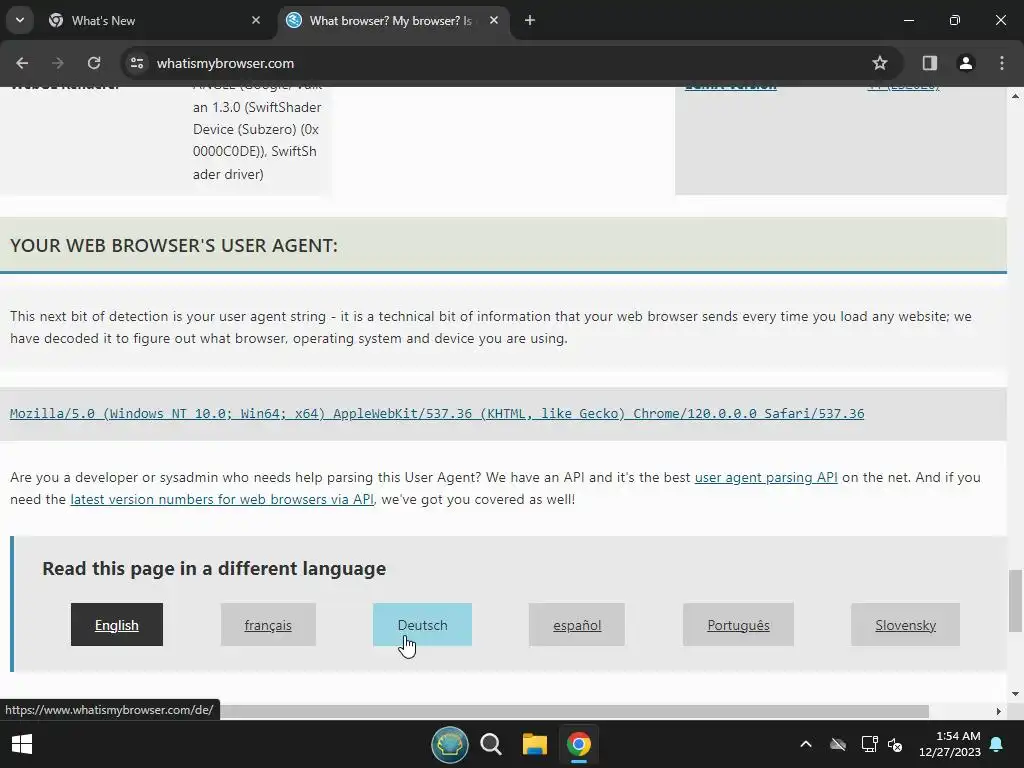The width and height of the screenshot is (1024, 768).
Task: Switch page language to Deutsch
Action: coord(423,624)
